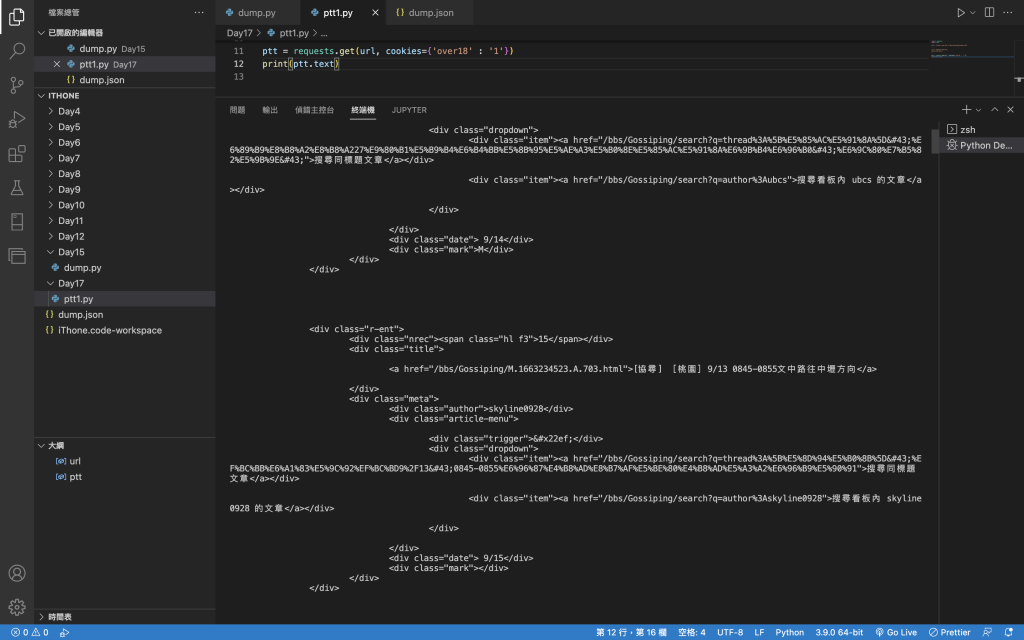Change file encoding UTF-8
Viewport: 1024px width, 640px height.
[729, 632]
